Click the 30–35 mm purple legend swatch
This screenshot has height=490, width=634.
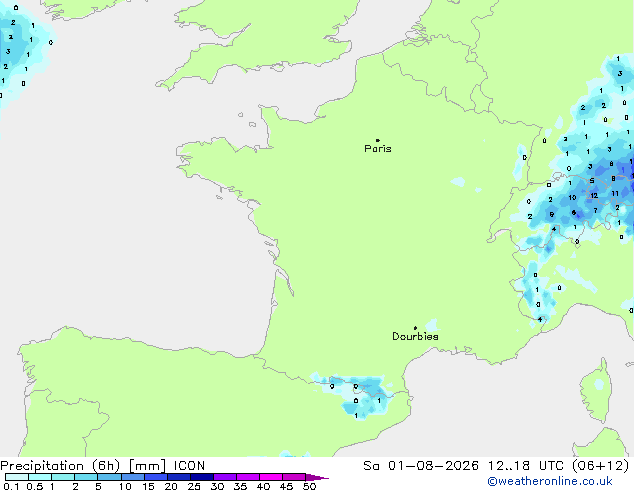point(224,477)
